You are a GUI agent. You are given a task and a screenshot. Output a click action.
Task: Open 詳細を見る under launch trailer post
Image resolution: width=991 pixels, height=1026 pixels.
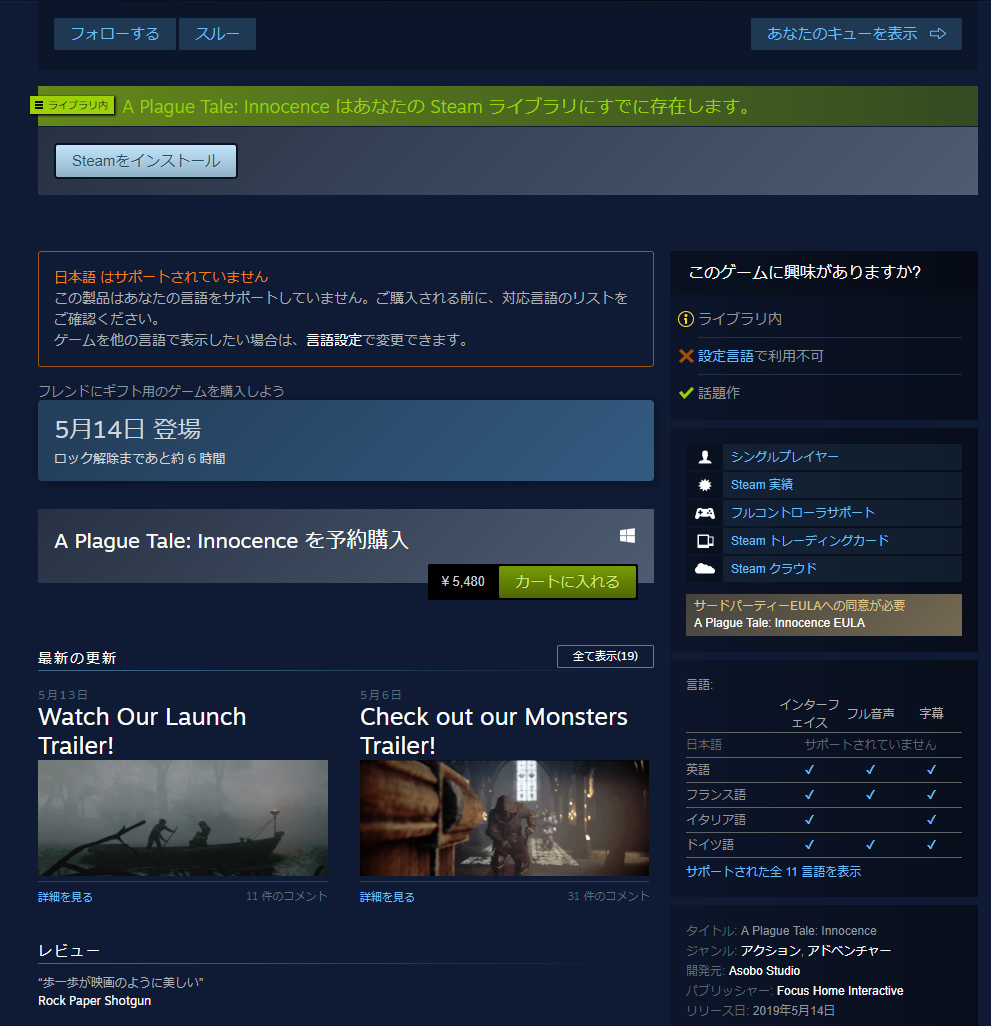pyautogui.click(x=65, y=897)
